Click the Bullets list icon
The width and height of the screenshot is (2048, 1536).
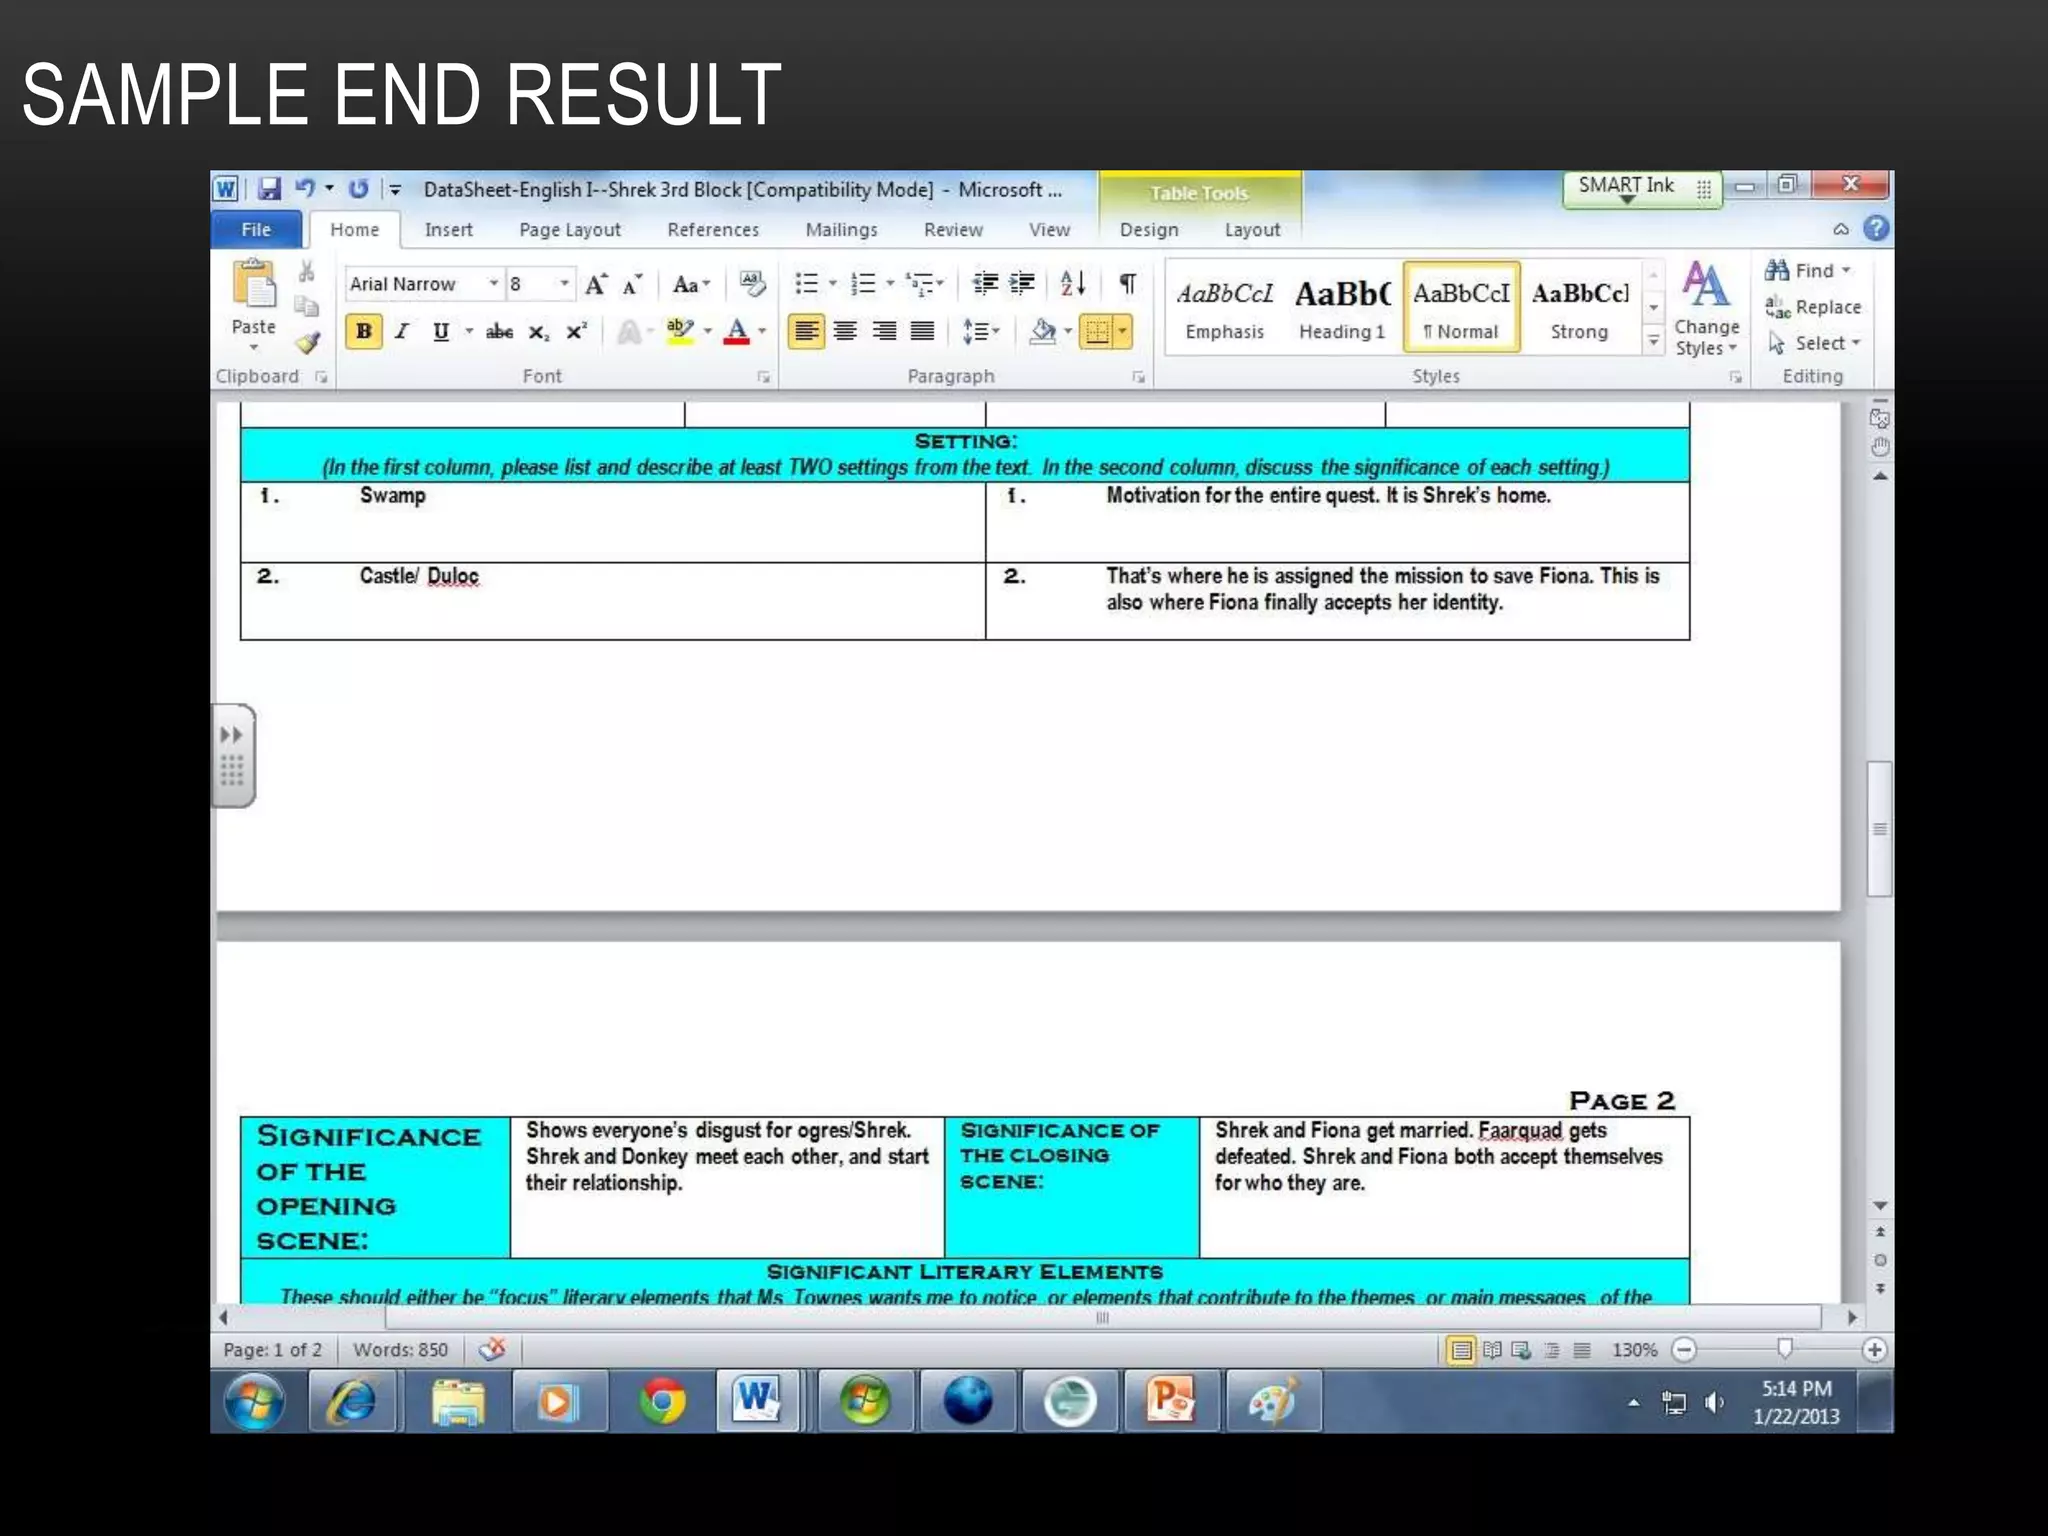tap(806, 284)
